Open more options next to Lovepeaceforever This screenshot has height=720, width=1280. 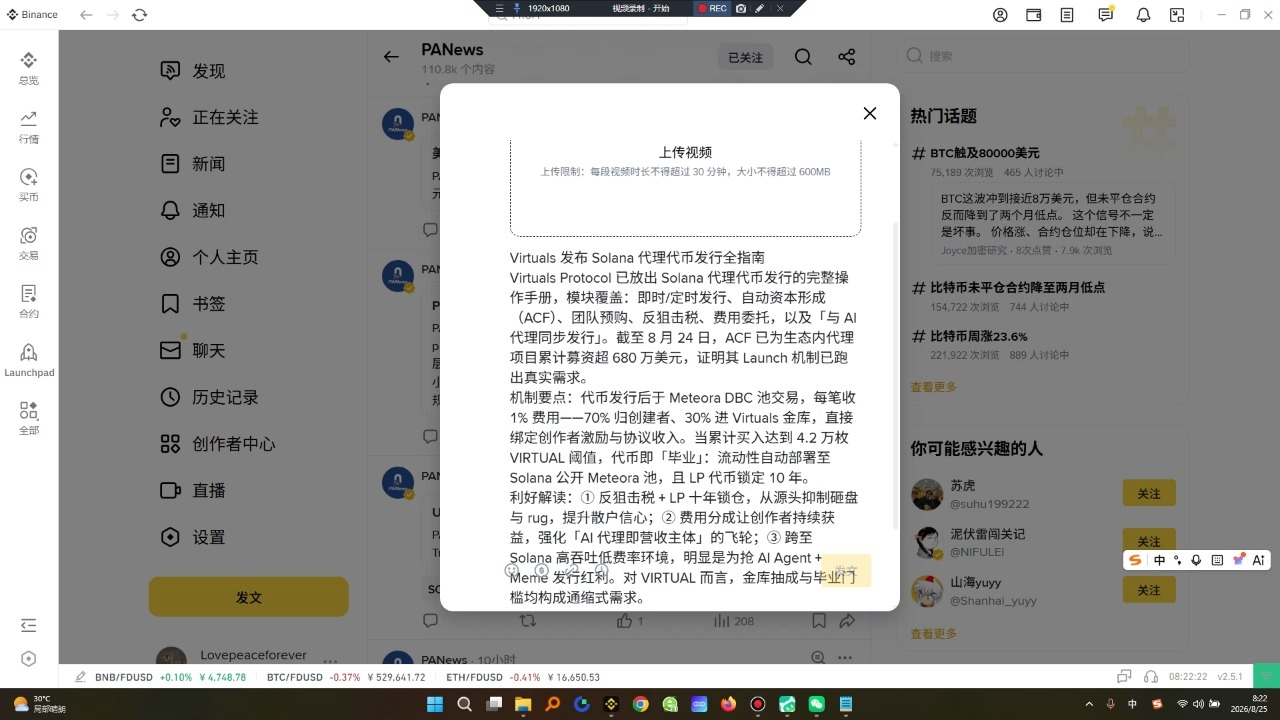[330, 661]
